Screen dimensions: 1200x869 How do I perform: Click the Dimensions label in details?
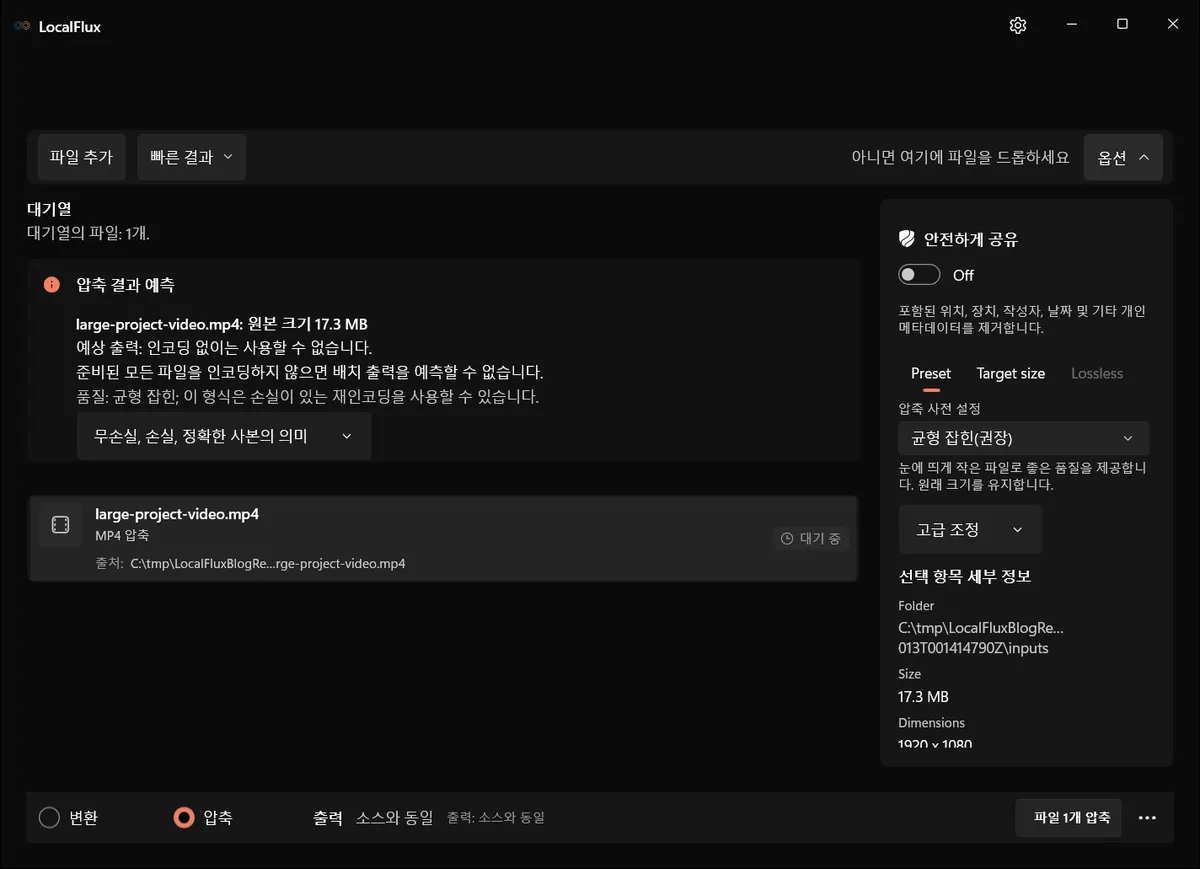click(932, 723)
